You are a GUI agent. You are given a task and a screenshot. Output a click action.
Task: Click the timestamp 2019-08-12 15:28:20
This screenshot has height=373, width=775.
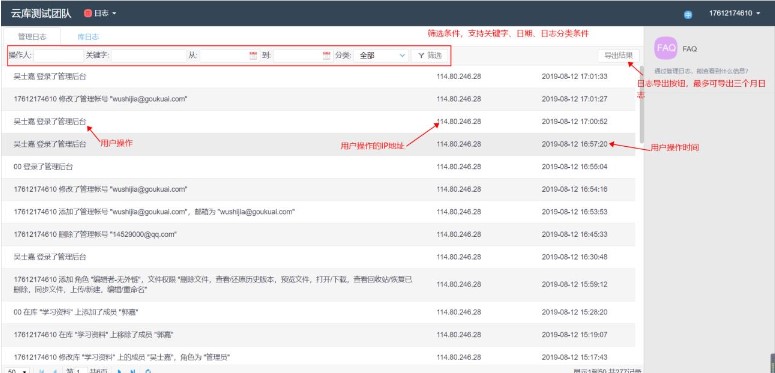pos(574,312)
